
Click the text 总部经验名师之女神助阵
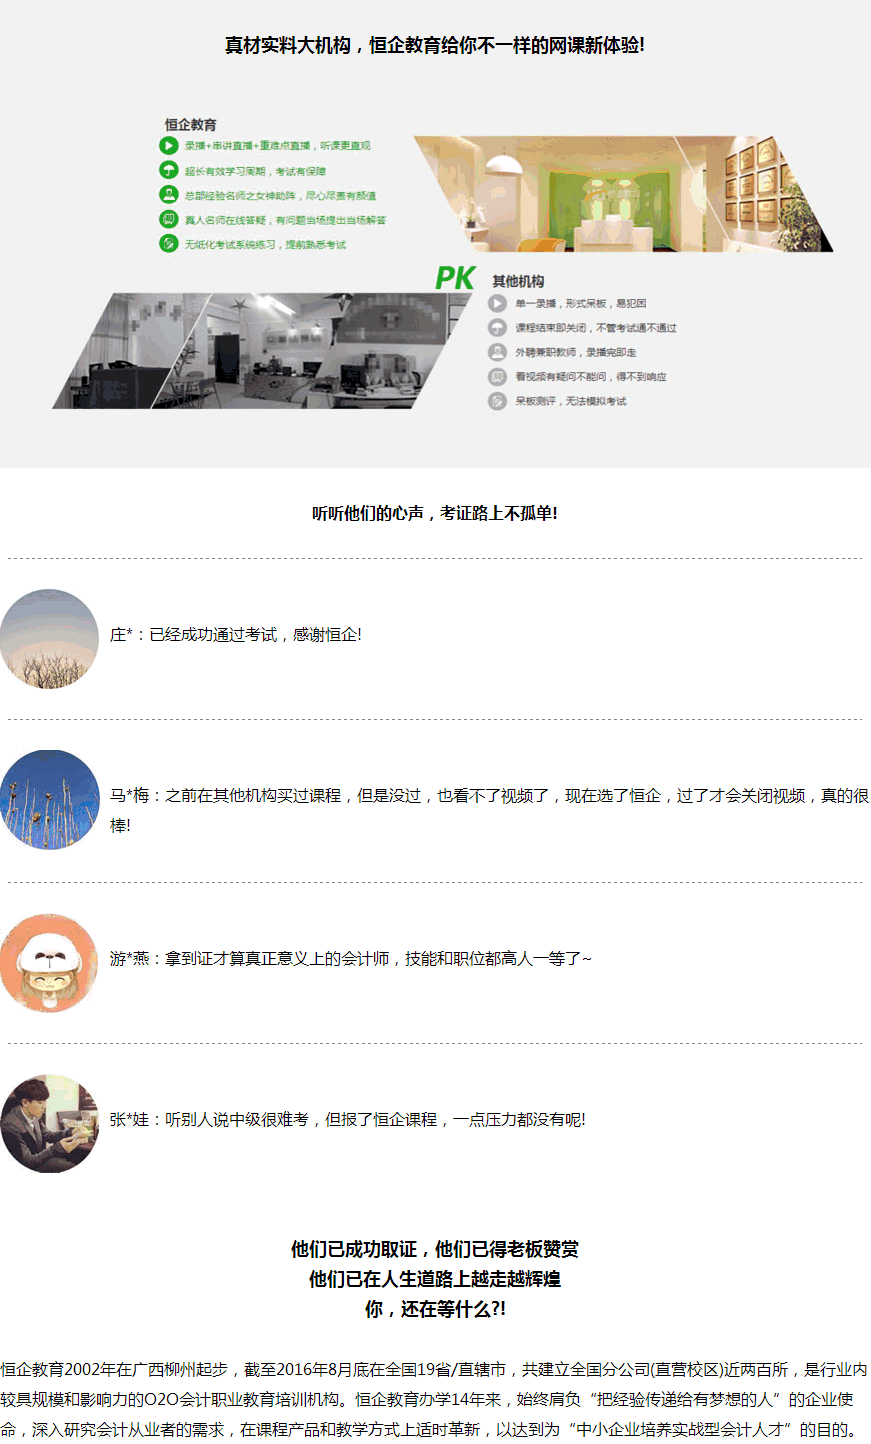pyautogui.click(x=240, y=196)
